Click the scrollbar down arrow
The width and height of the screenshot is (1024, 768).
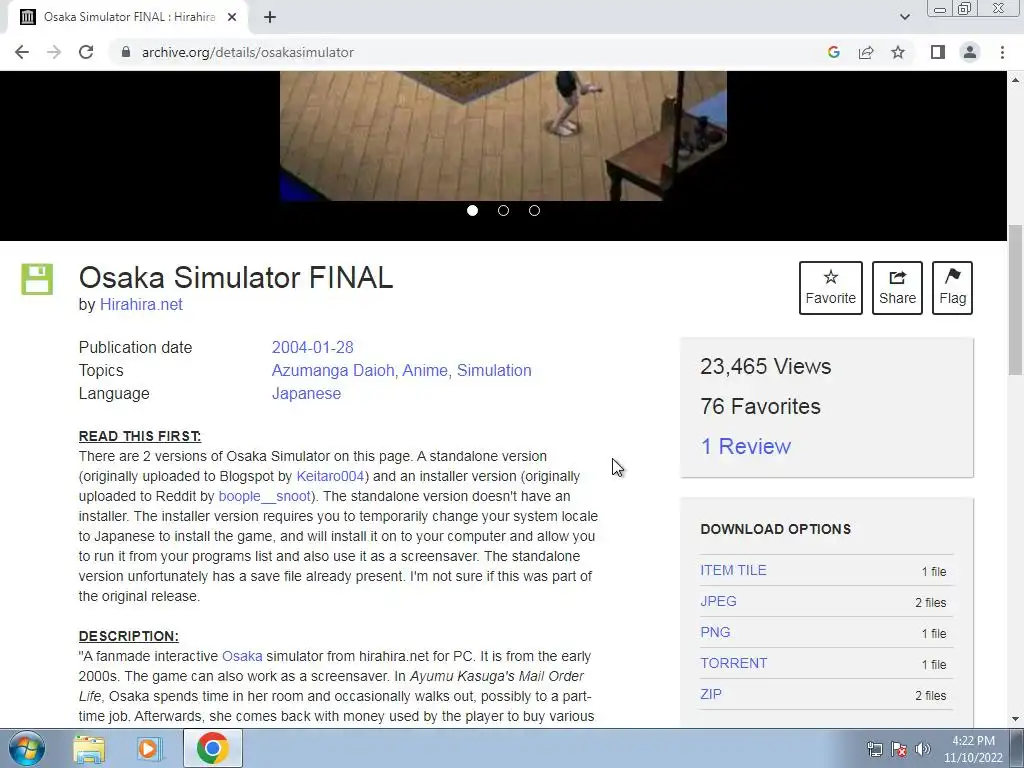point(1016,719)
